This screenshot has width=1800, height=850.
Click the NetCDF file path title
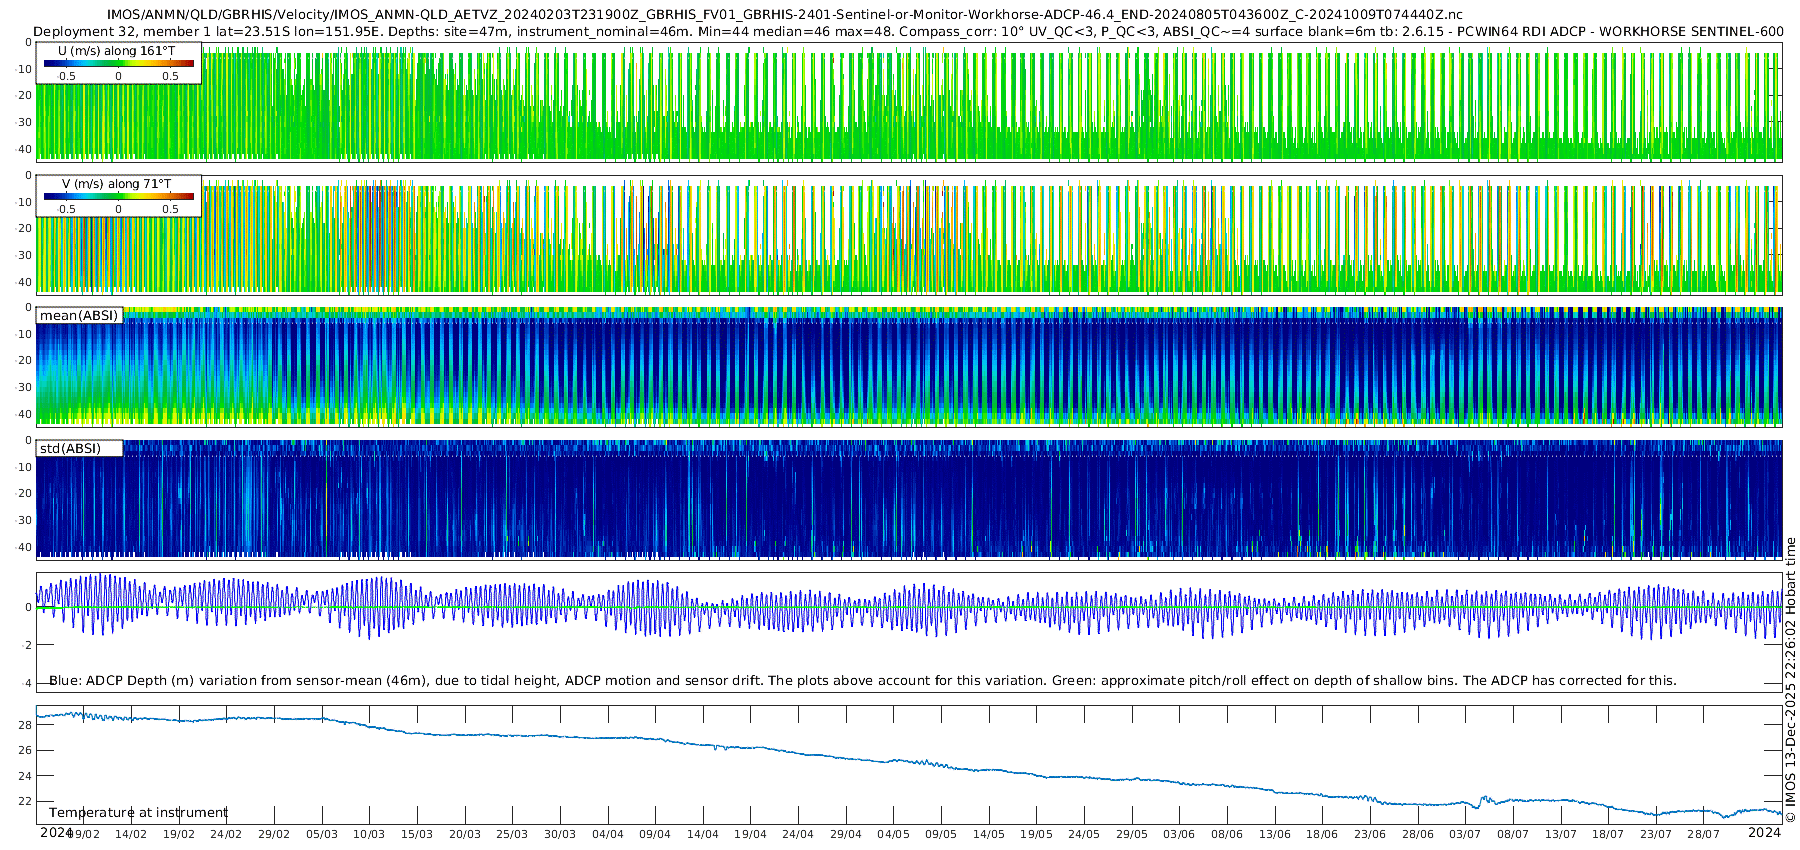785,15
